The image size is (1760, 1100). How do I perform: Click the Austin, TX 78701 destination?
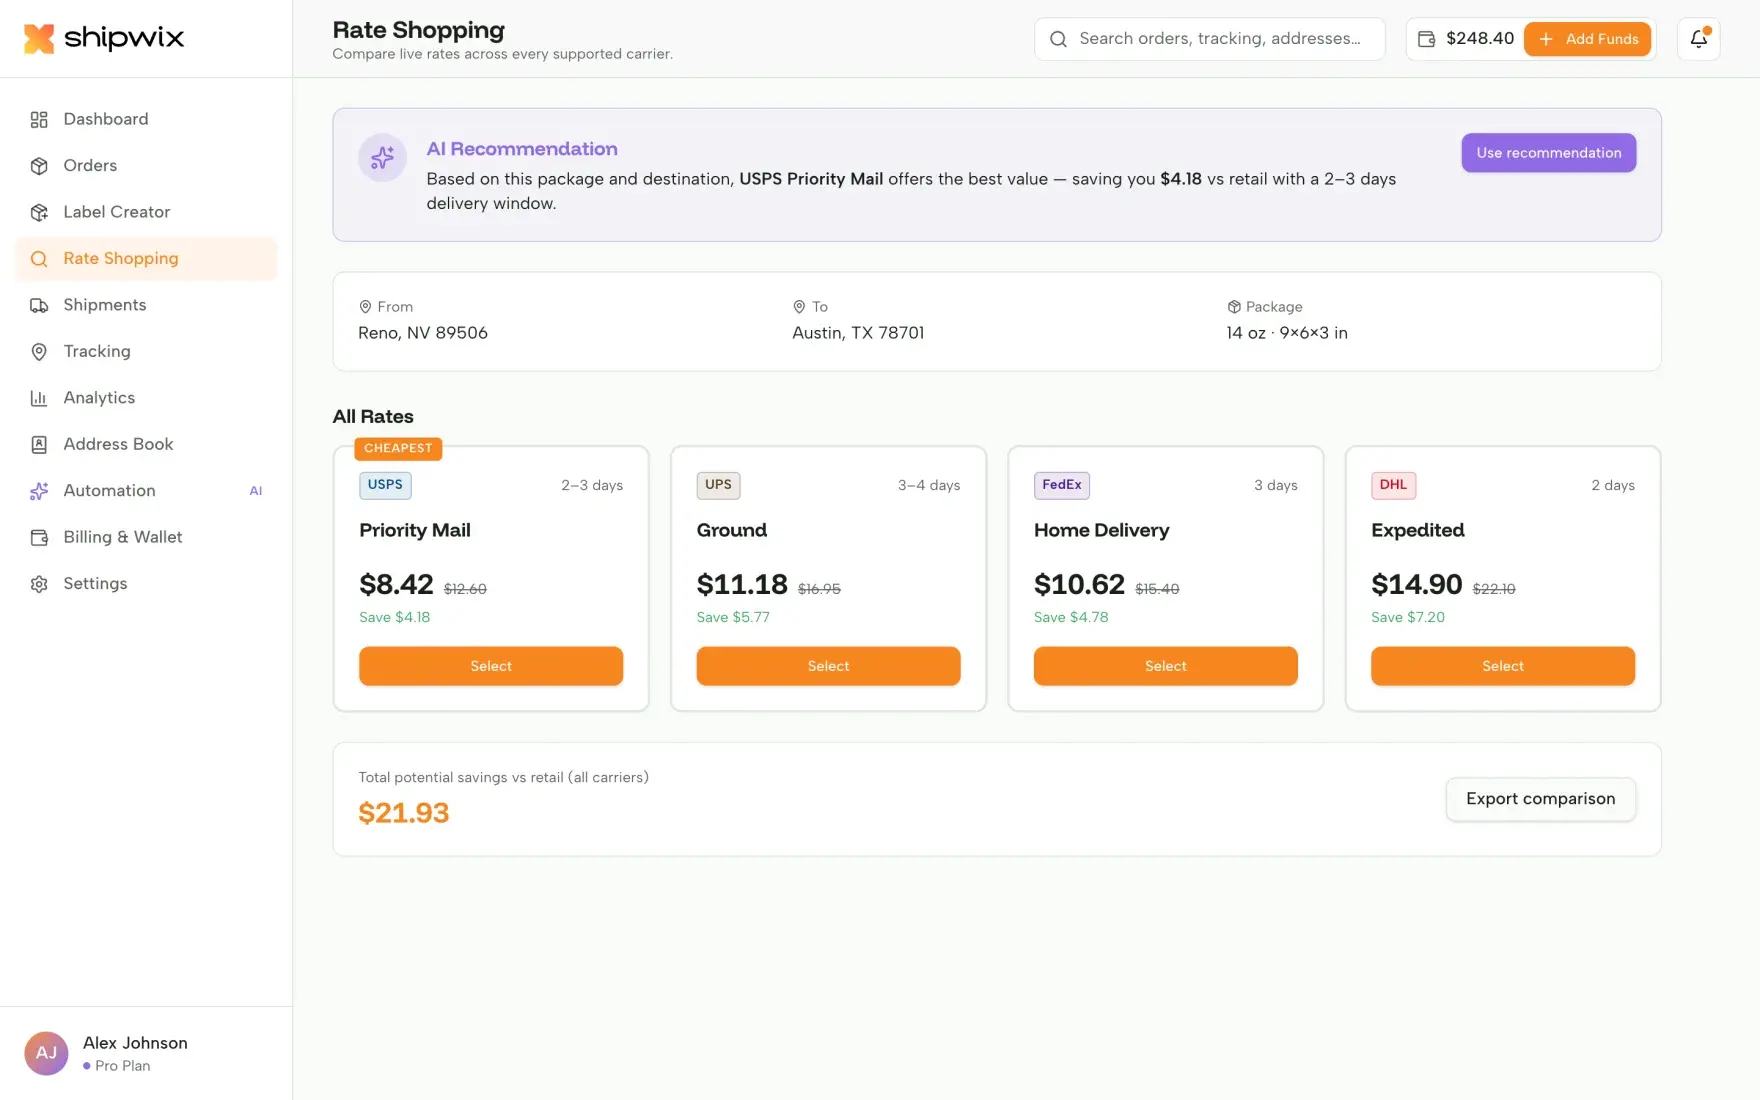tap(858, 333)
